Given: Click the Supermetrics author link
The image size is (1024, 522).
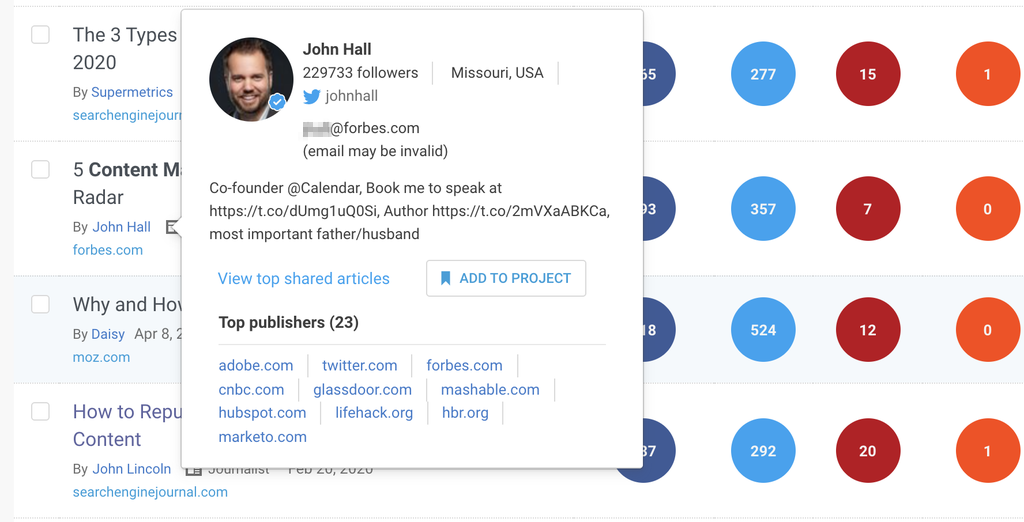Looking at the screenshot, I should click(132, 92).
